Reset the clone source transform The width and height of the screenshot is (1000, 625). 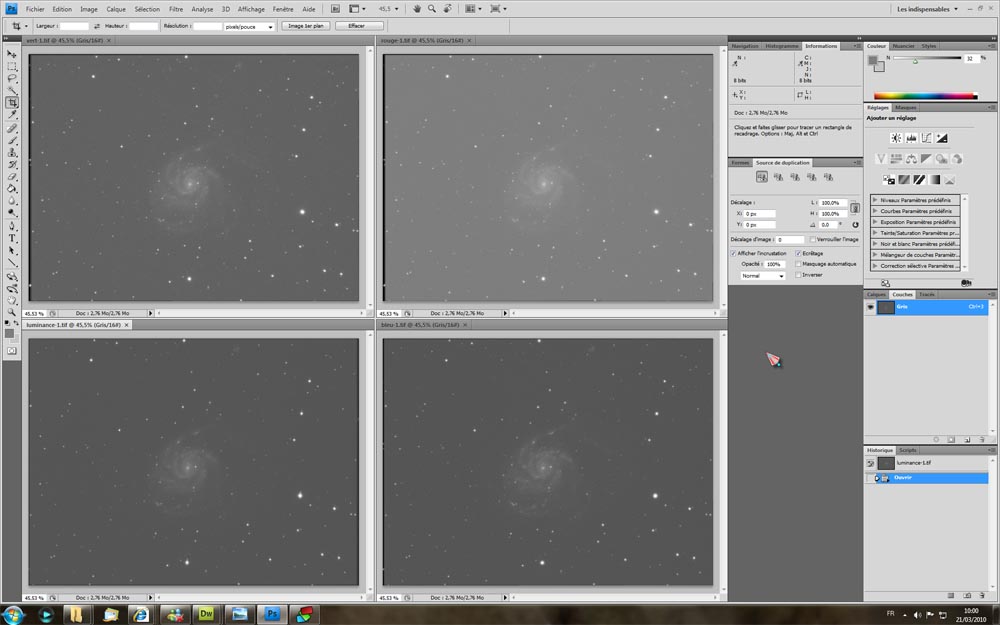point(856,225)
